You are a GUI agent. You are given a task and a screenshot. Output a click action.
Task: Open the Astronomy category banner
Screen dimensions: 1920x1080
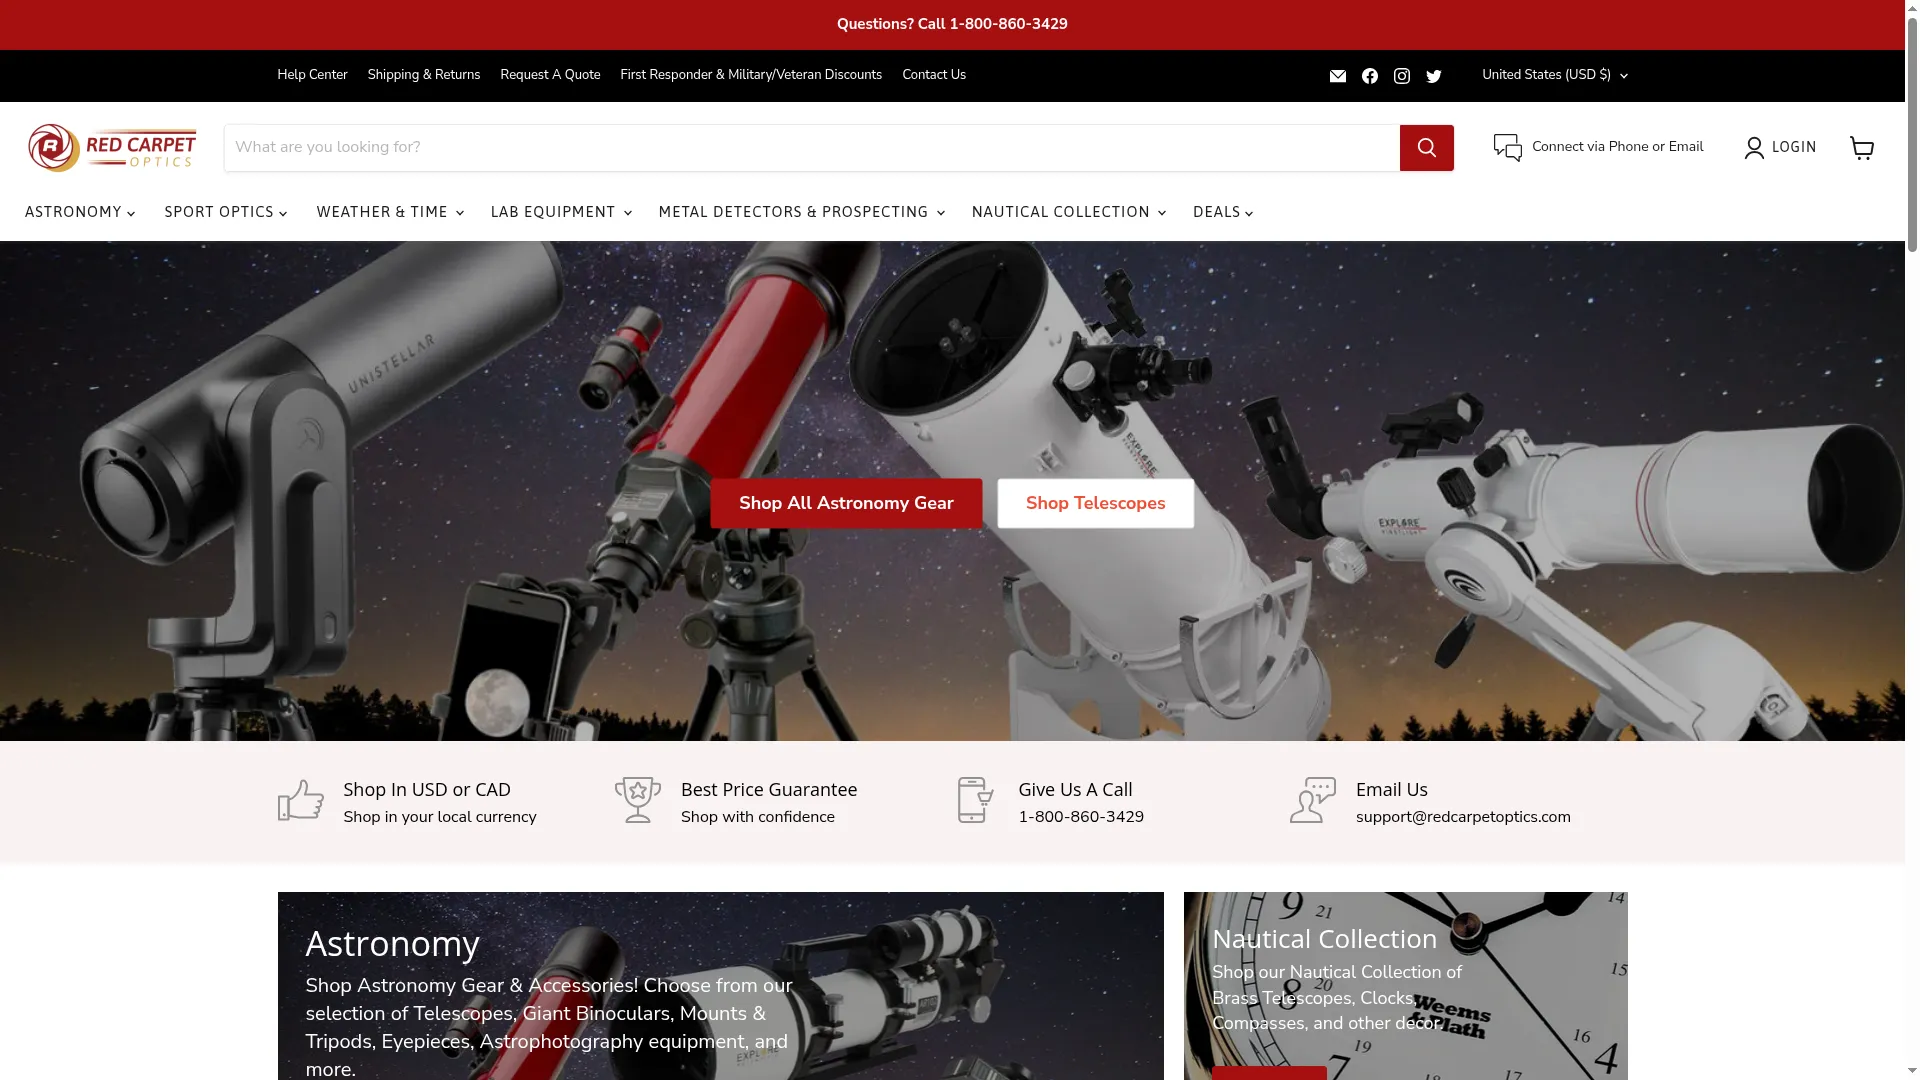(721, 986)
